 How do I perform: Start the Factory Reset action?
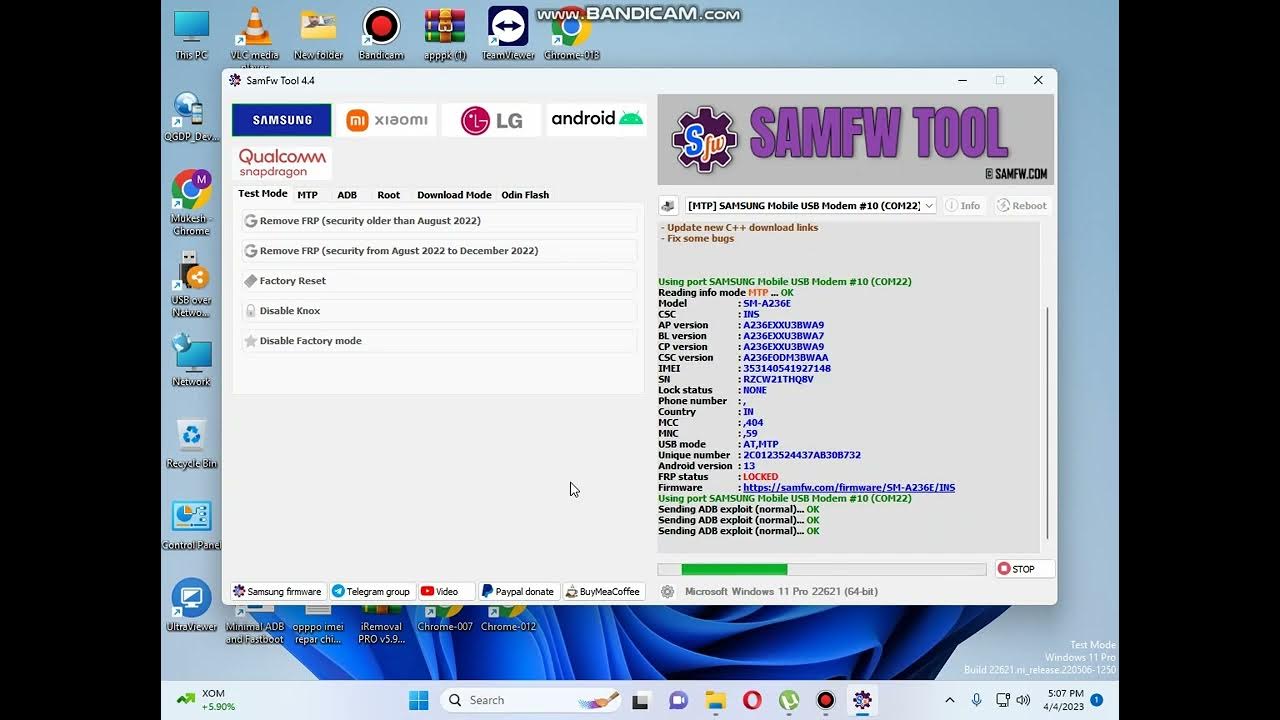439,281
